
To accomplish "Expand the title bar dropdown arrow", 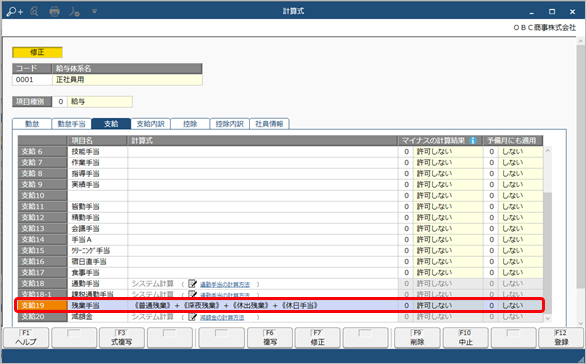I will coord(95,12).
